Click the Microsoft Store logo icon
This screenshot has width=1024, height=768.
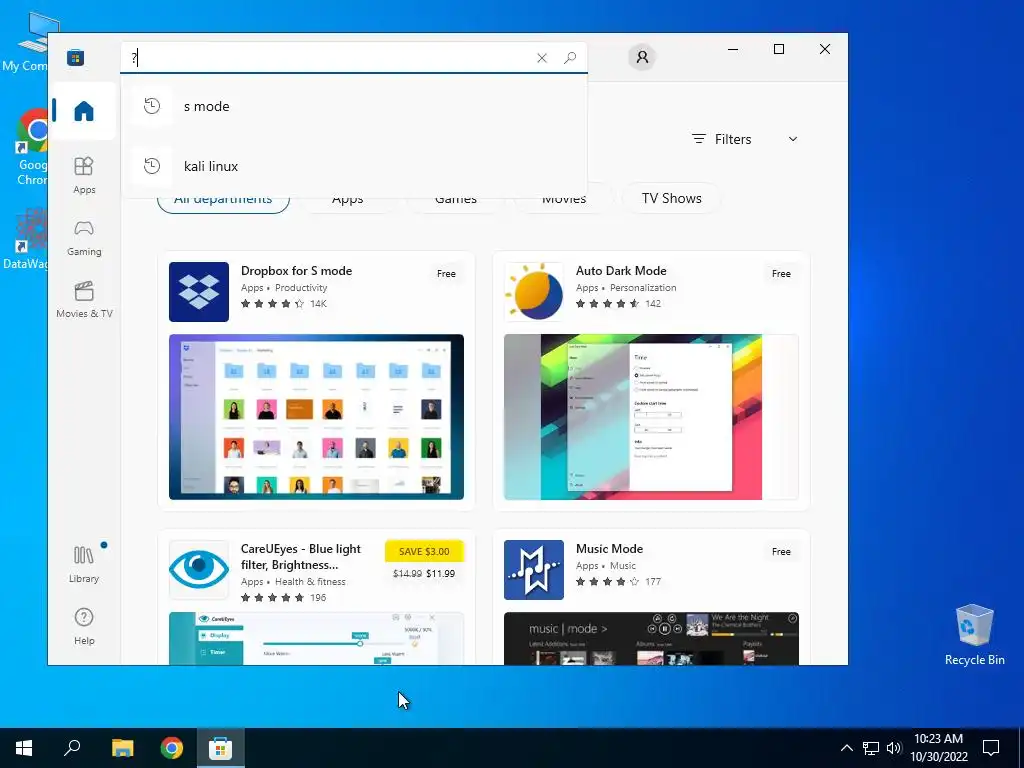(76, 57)
